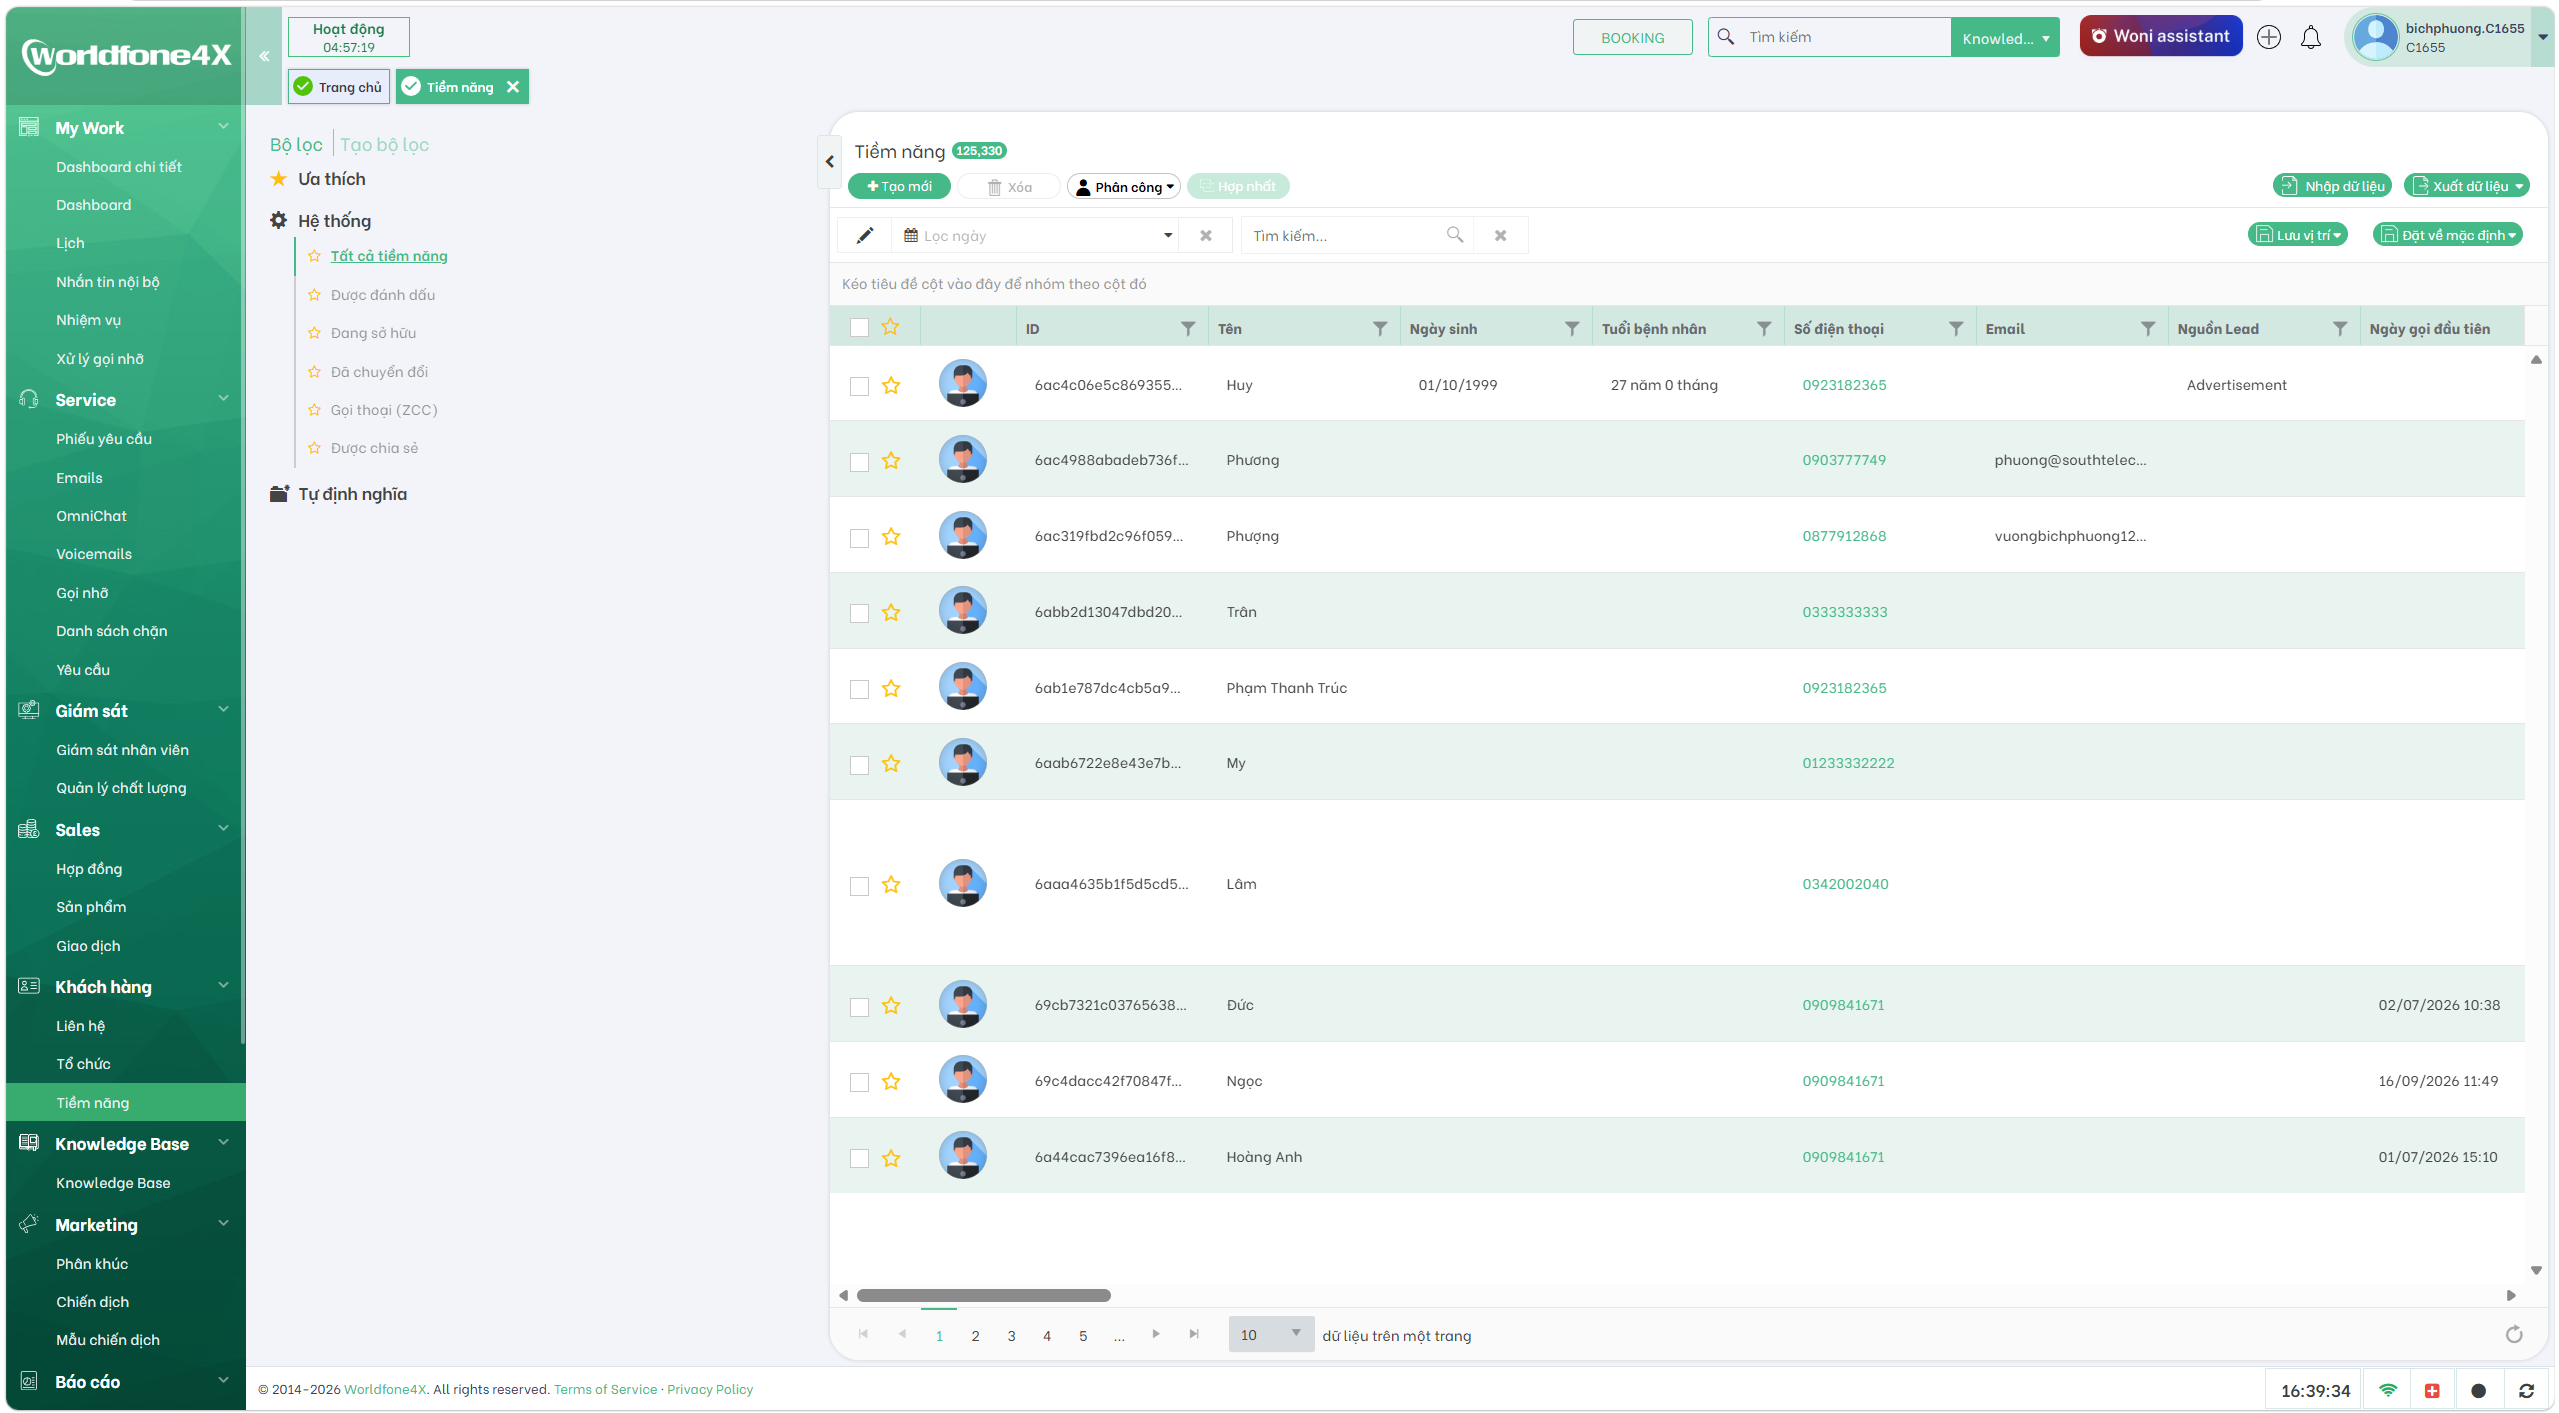Call the phone number 0903777749
The image size is (2559, 1413).
(1844, 460)
